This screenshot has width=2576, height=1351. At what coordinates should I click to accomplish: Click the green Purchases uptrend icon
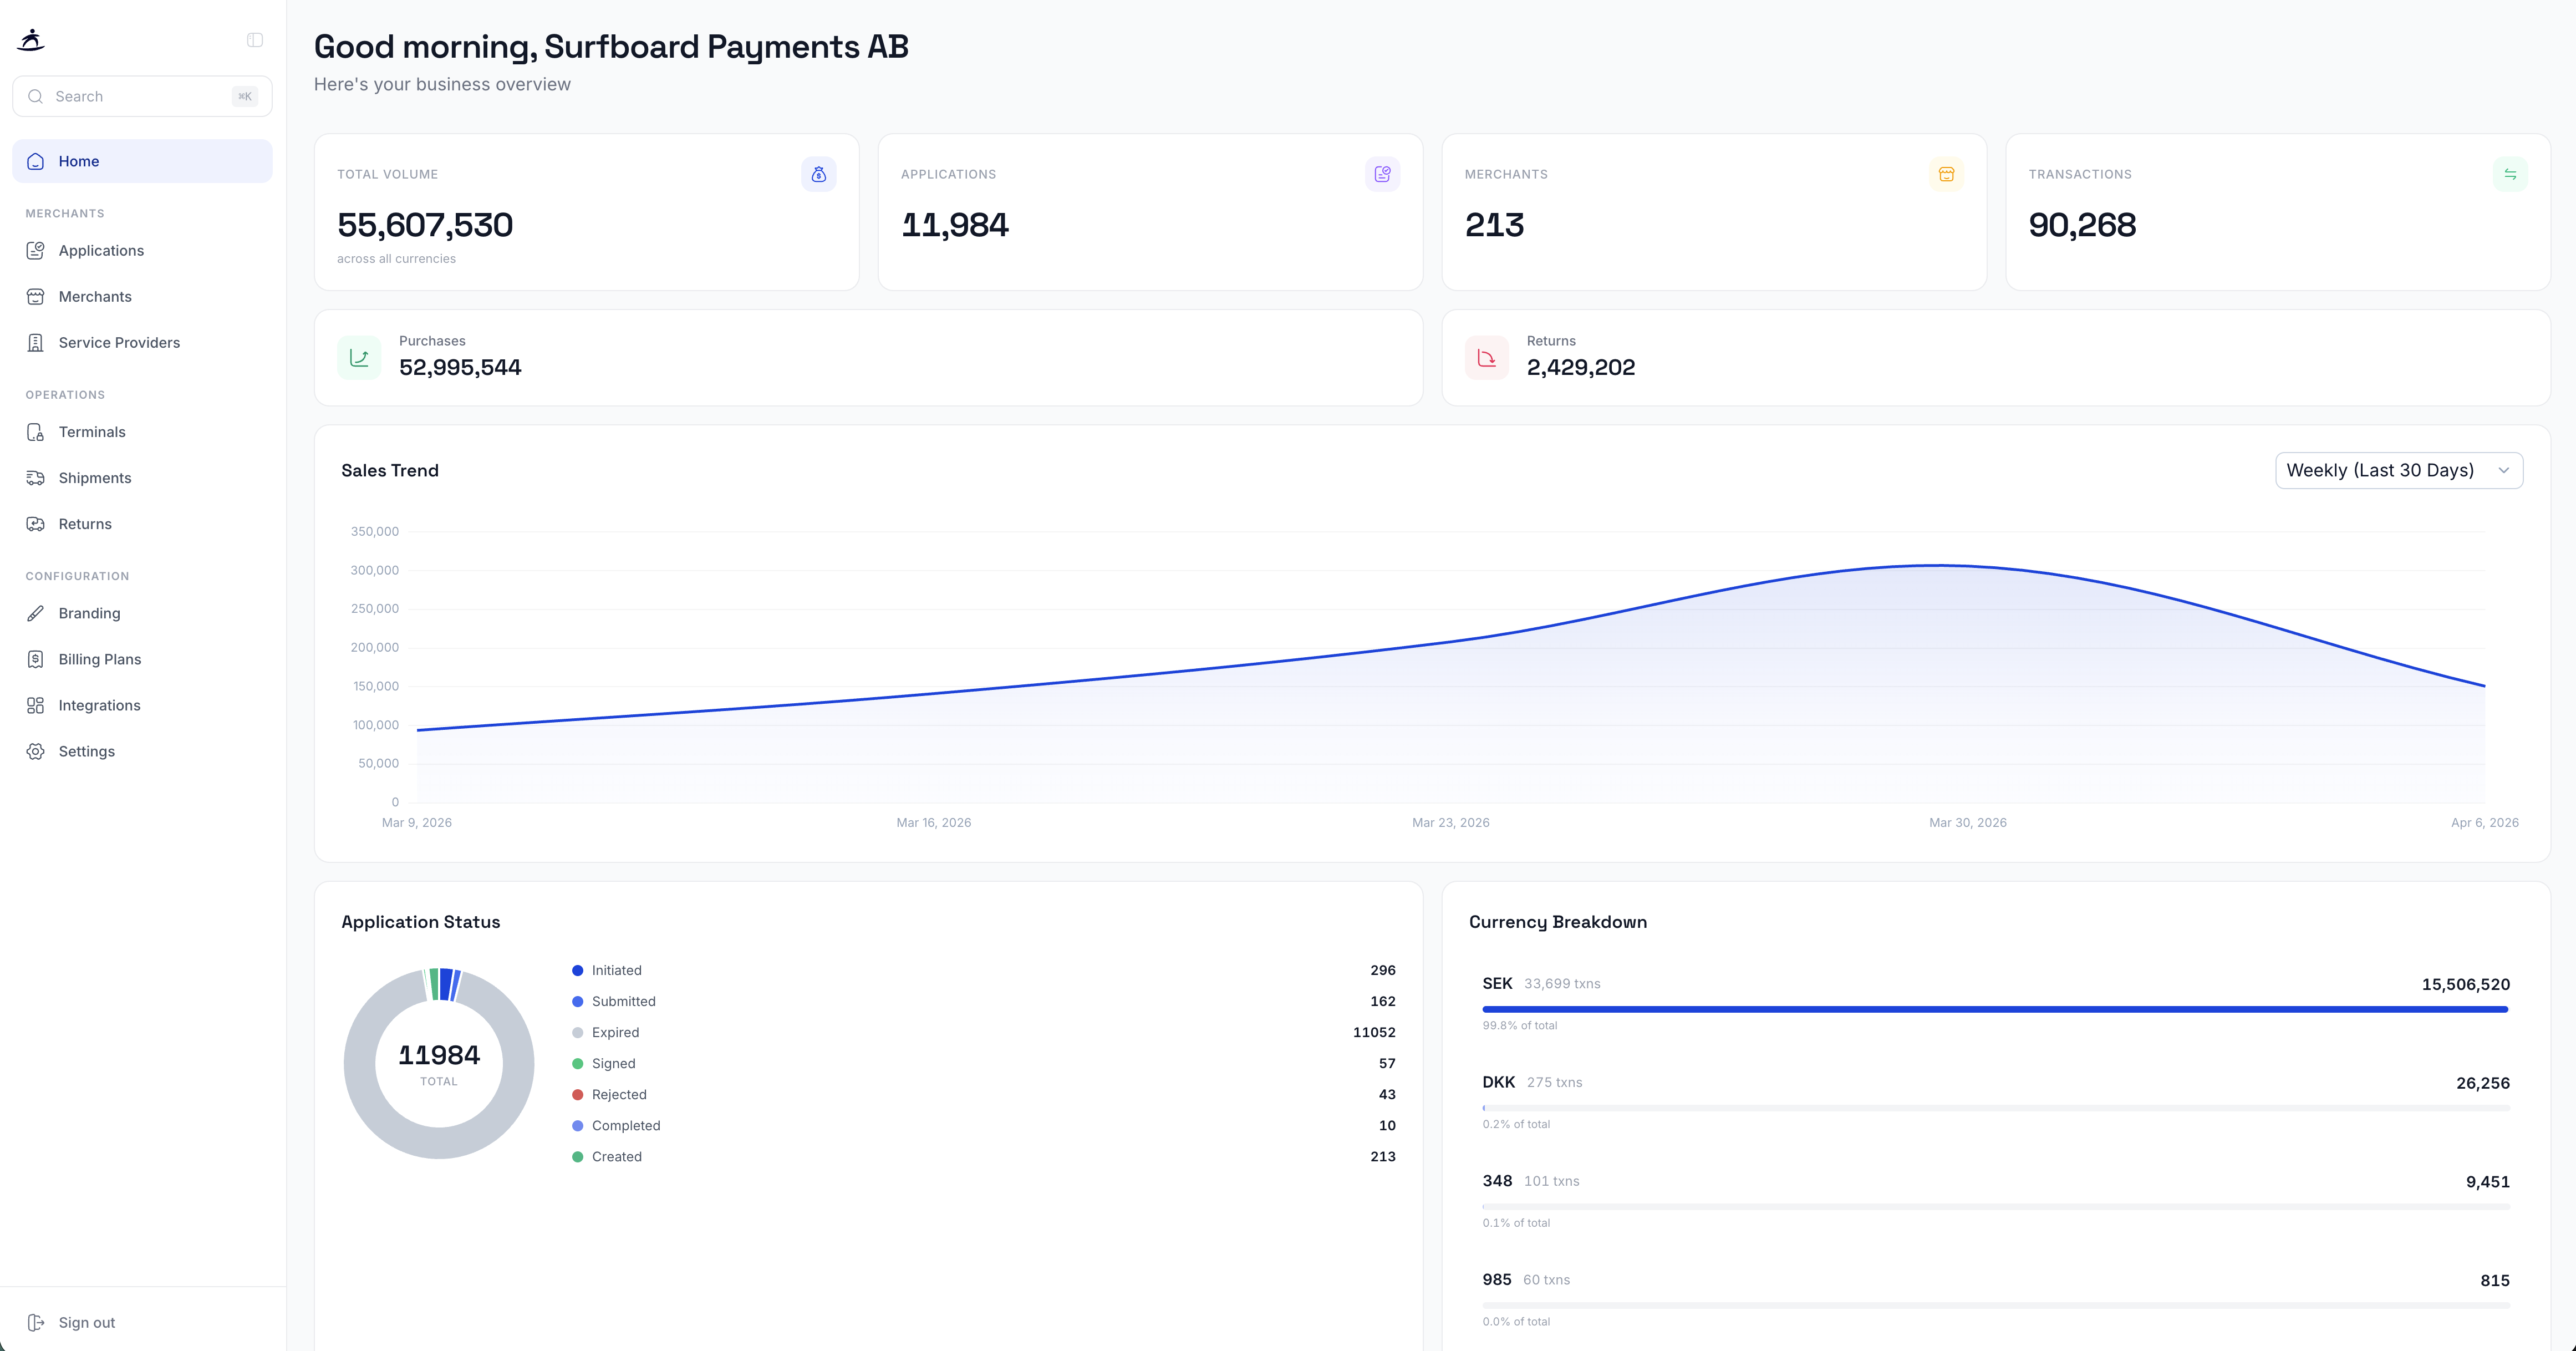point(359,357)
